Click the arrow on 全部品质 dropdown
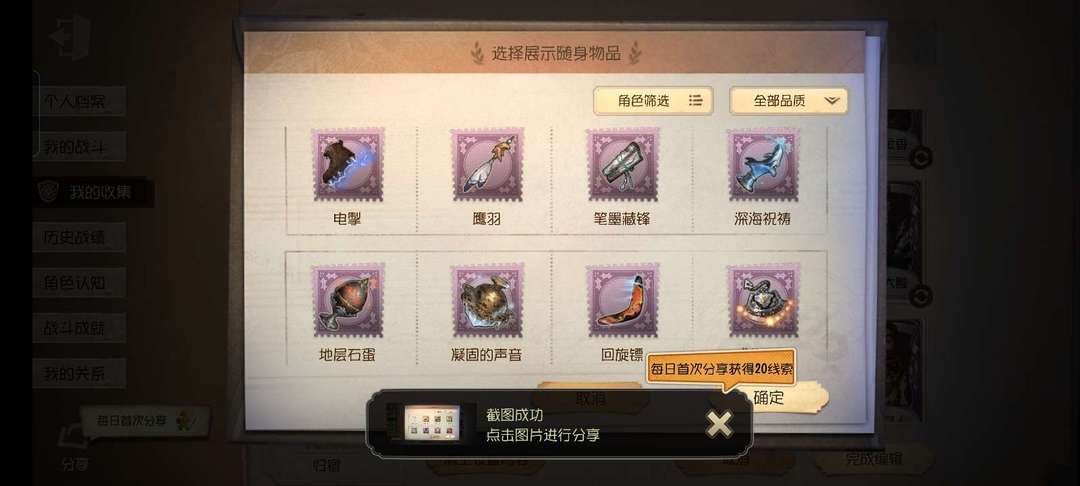The image size is (1080, 486). (832, 101)
